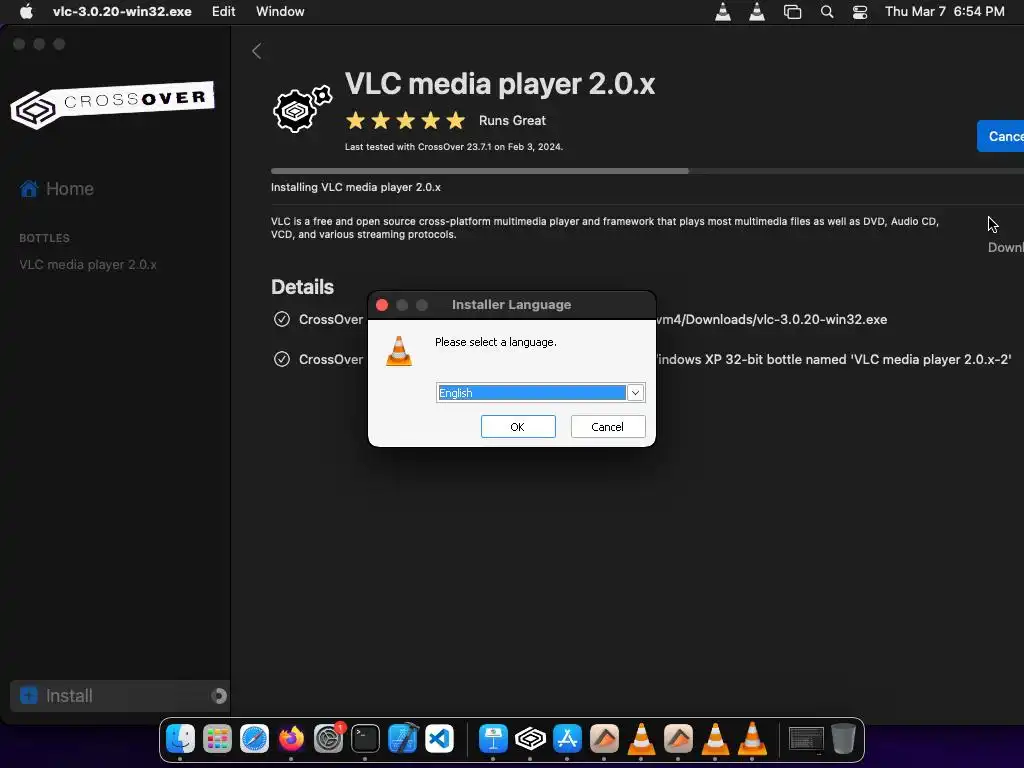The width and height of the screenshot is (1024, 768).
Task: Open Launchpad from the Dock
Action: 217,739
